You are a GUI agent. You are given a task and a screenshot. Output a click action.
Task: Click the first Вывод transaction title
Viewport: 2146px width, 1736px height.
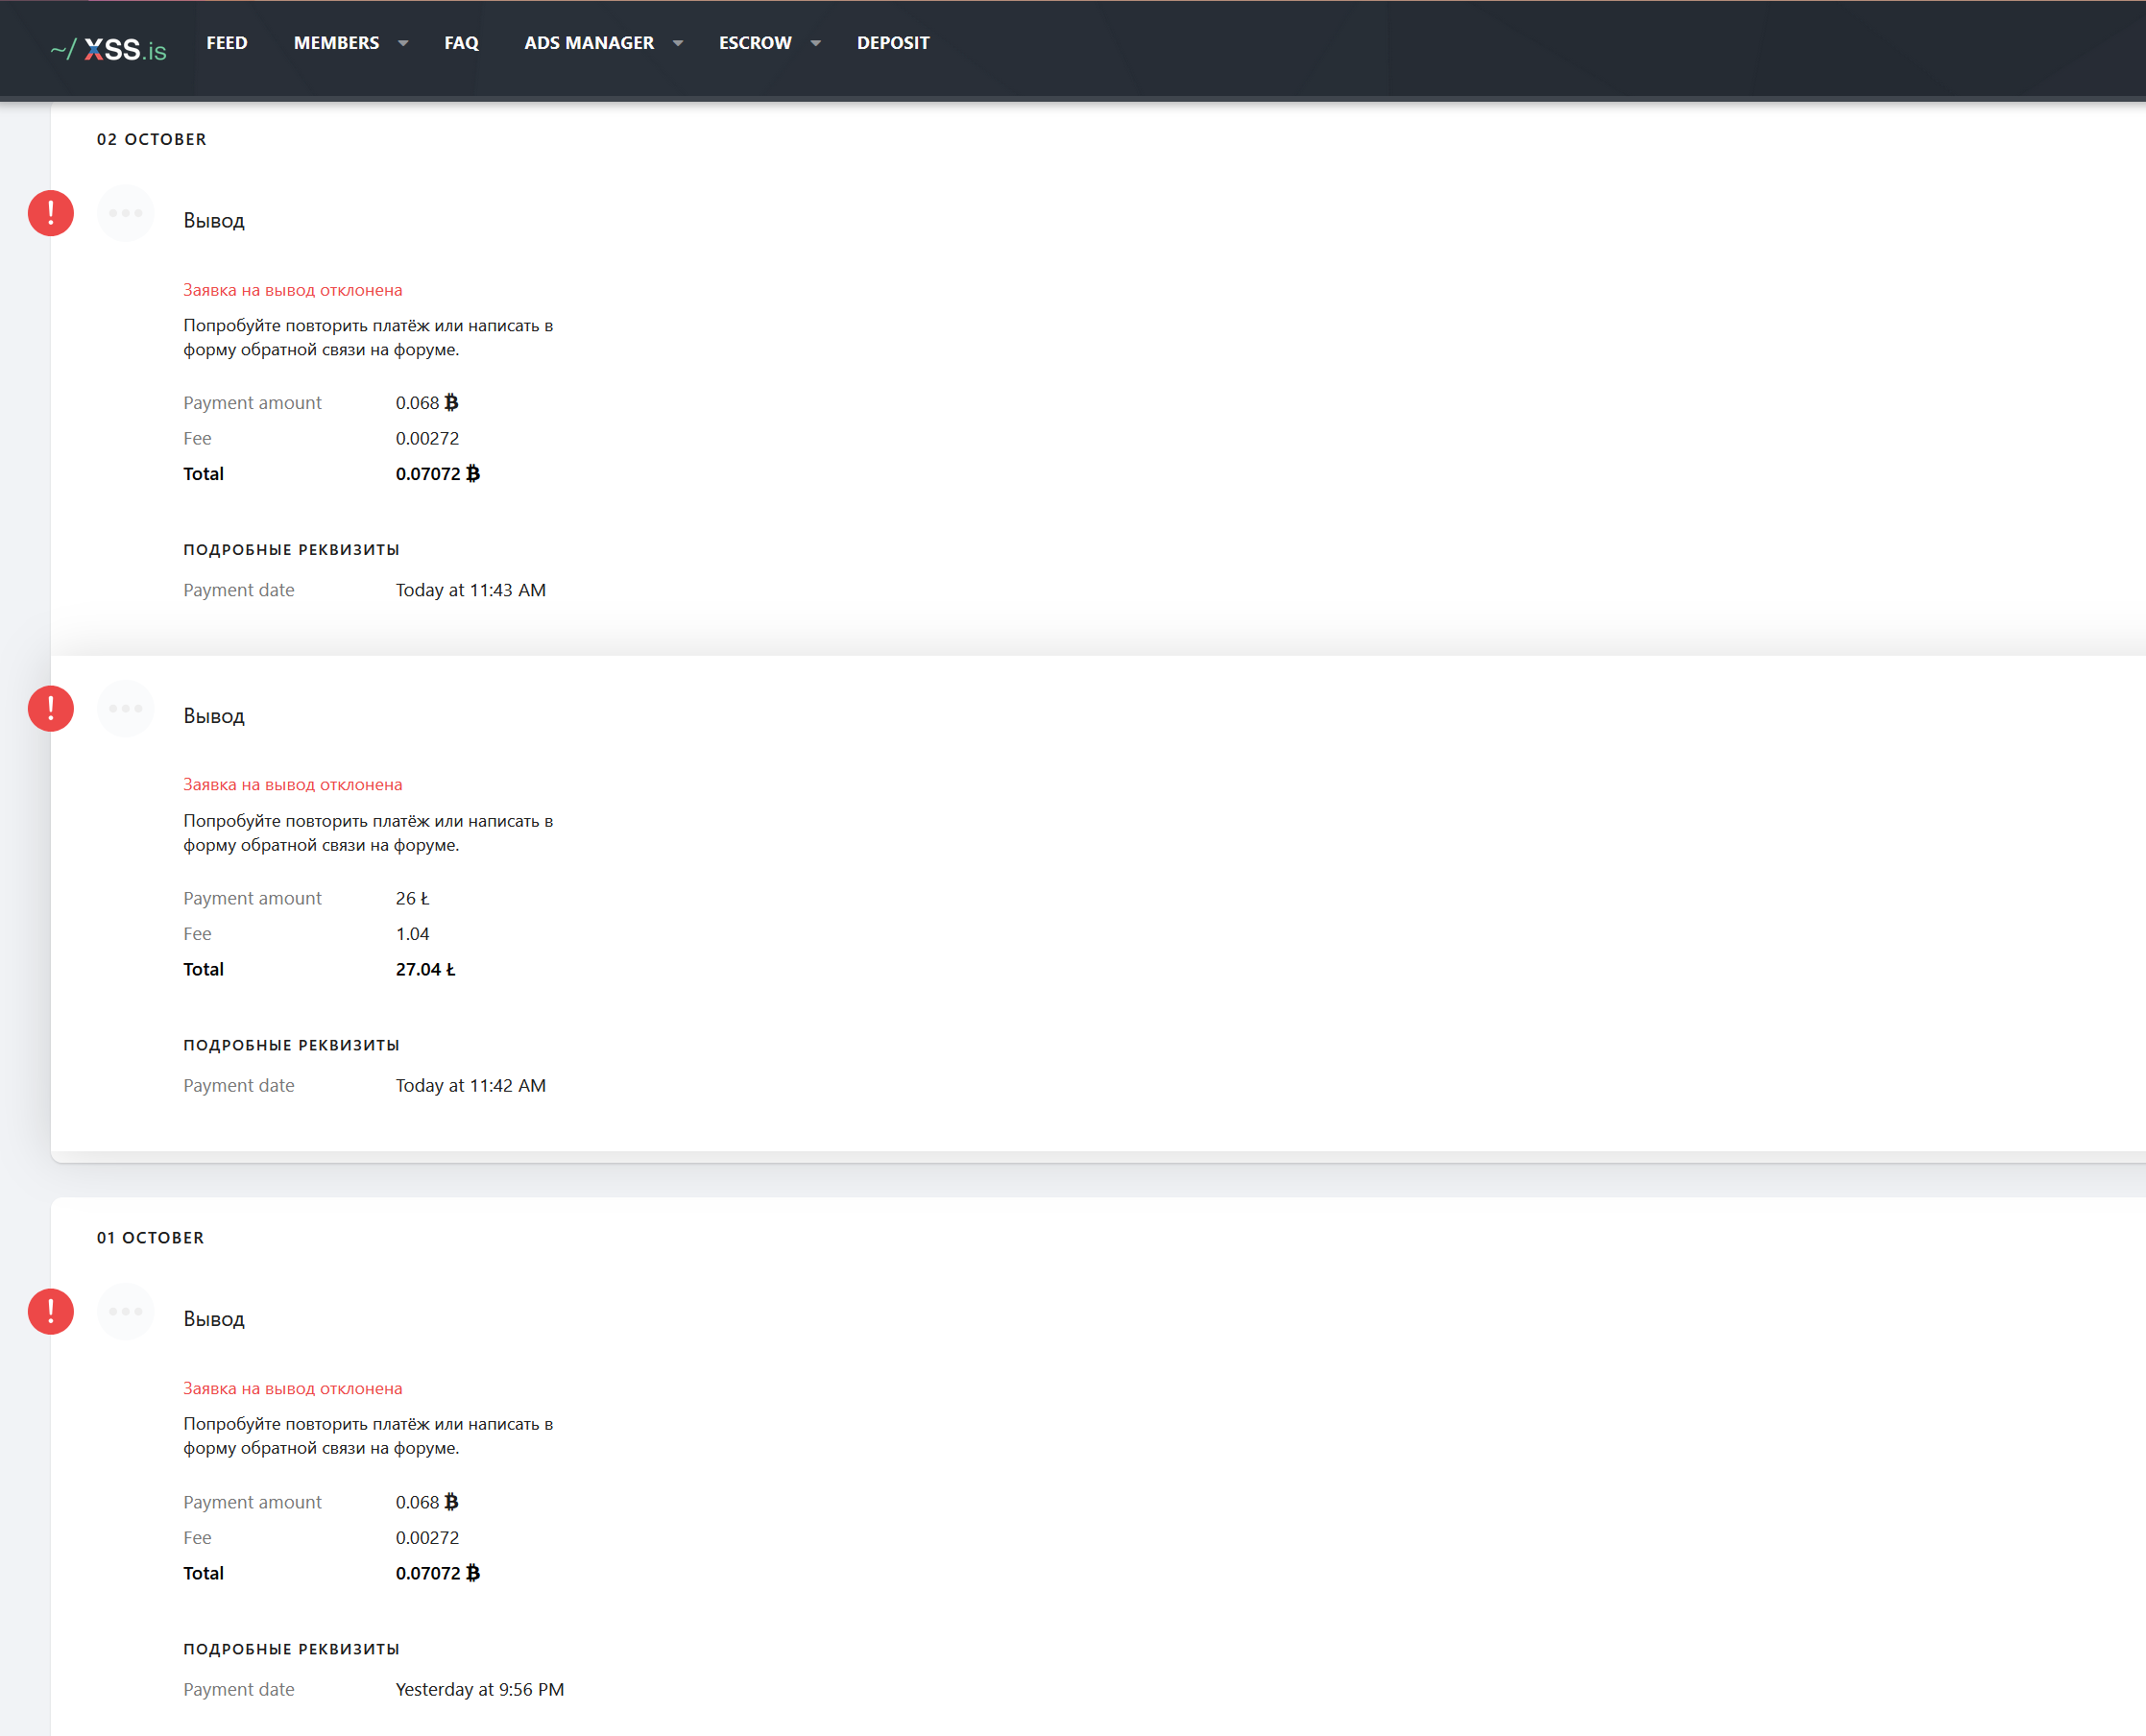click(x=214, y=221)
